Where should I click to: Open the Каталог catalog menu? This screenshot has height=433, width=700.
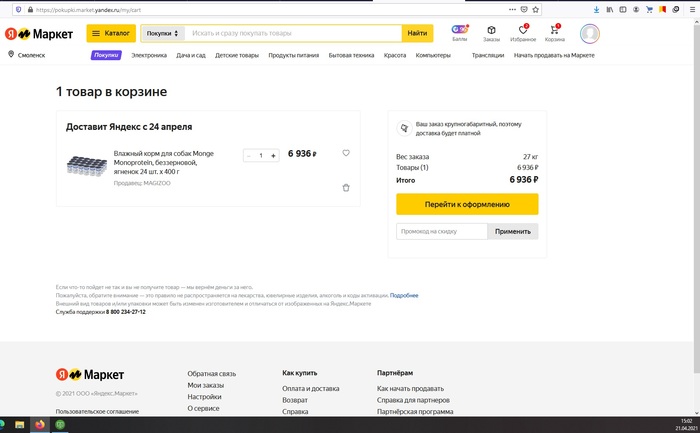click(x=111, y=33)
